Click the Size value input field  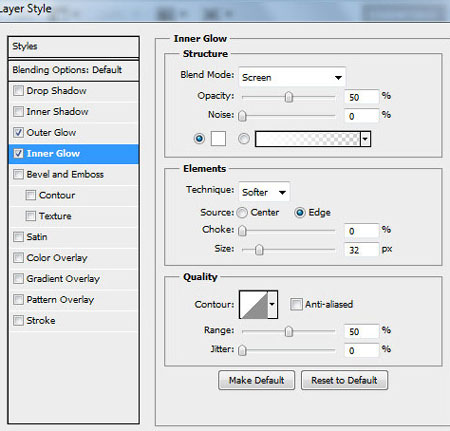click(361, 250)
